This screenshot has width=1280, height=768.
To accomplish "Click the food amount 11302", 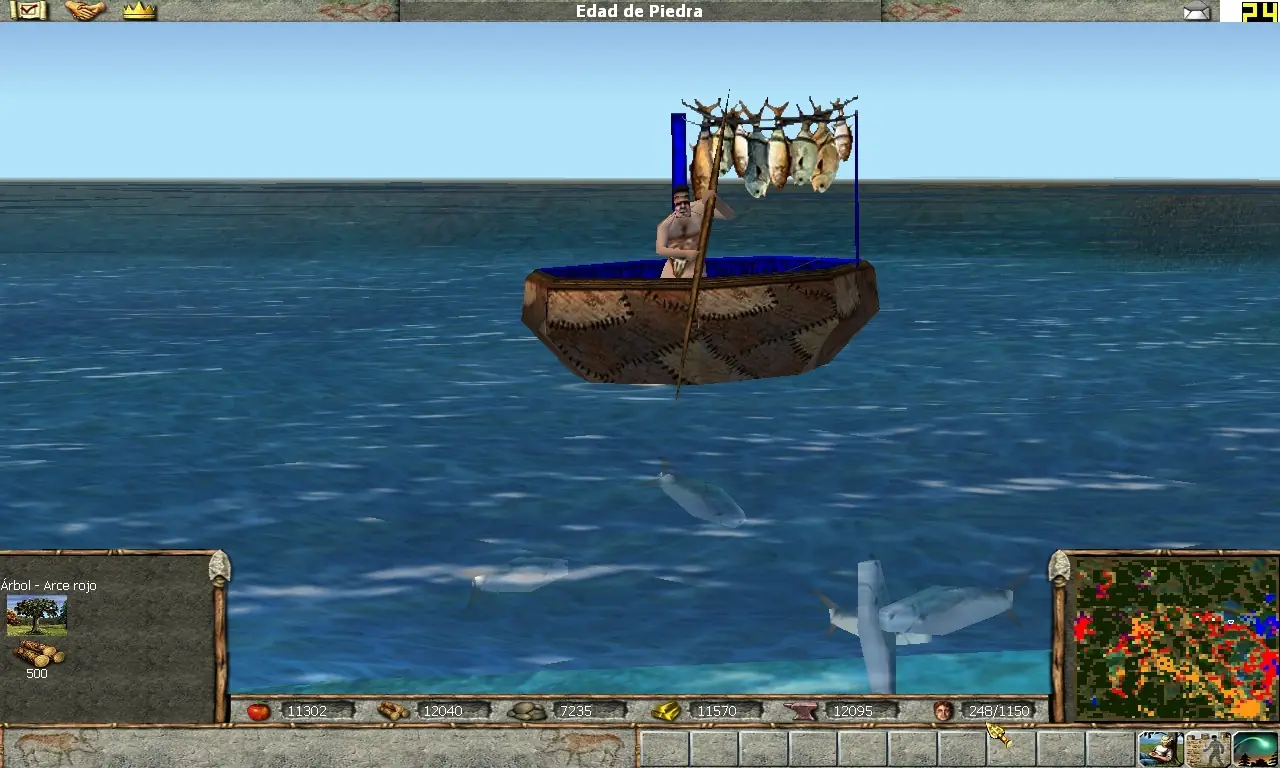I will click(x=307, y=711).
